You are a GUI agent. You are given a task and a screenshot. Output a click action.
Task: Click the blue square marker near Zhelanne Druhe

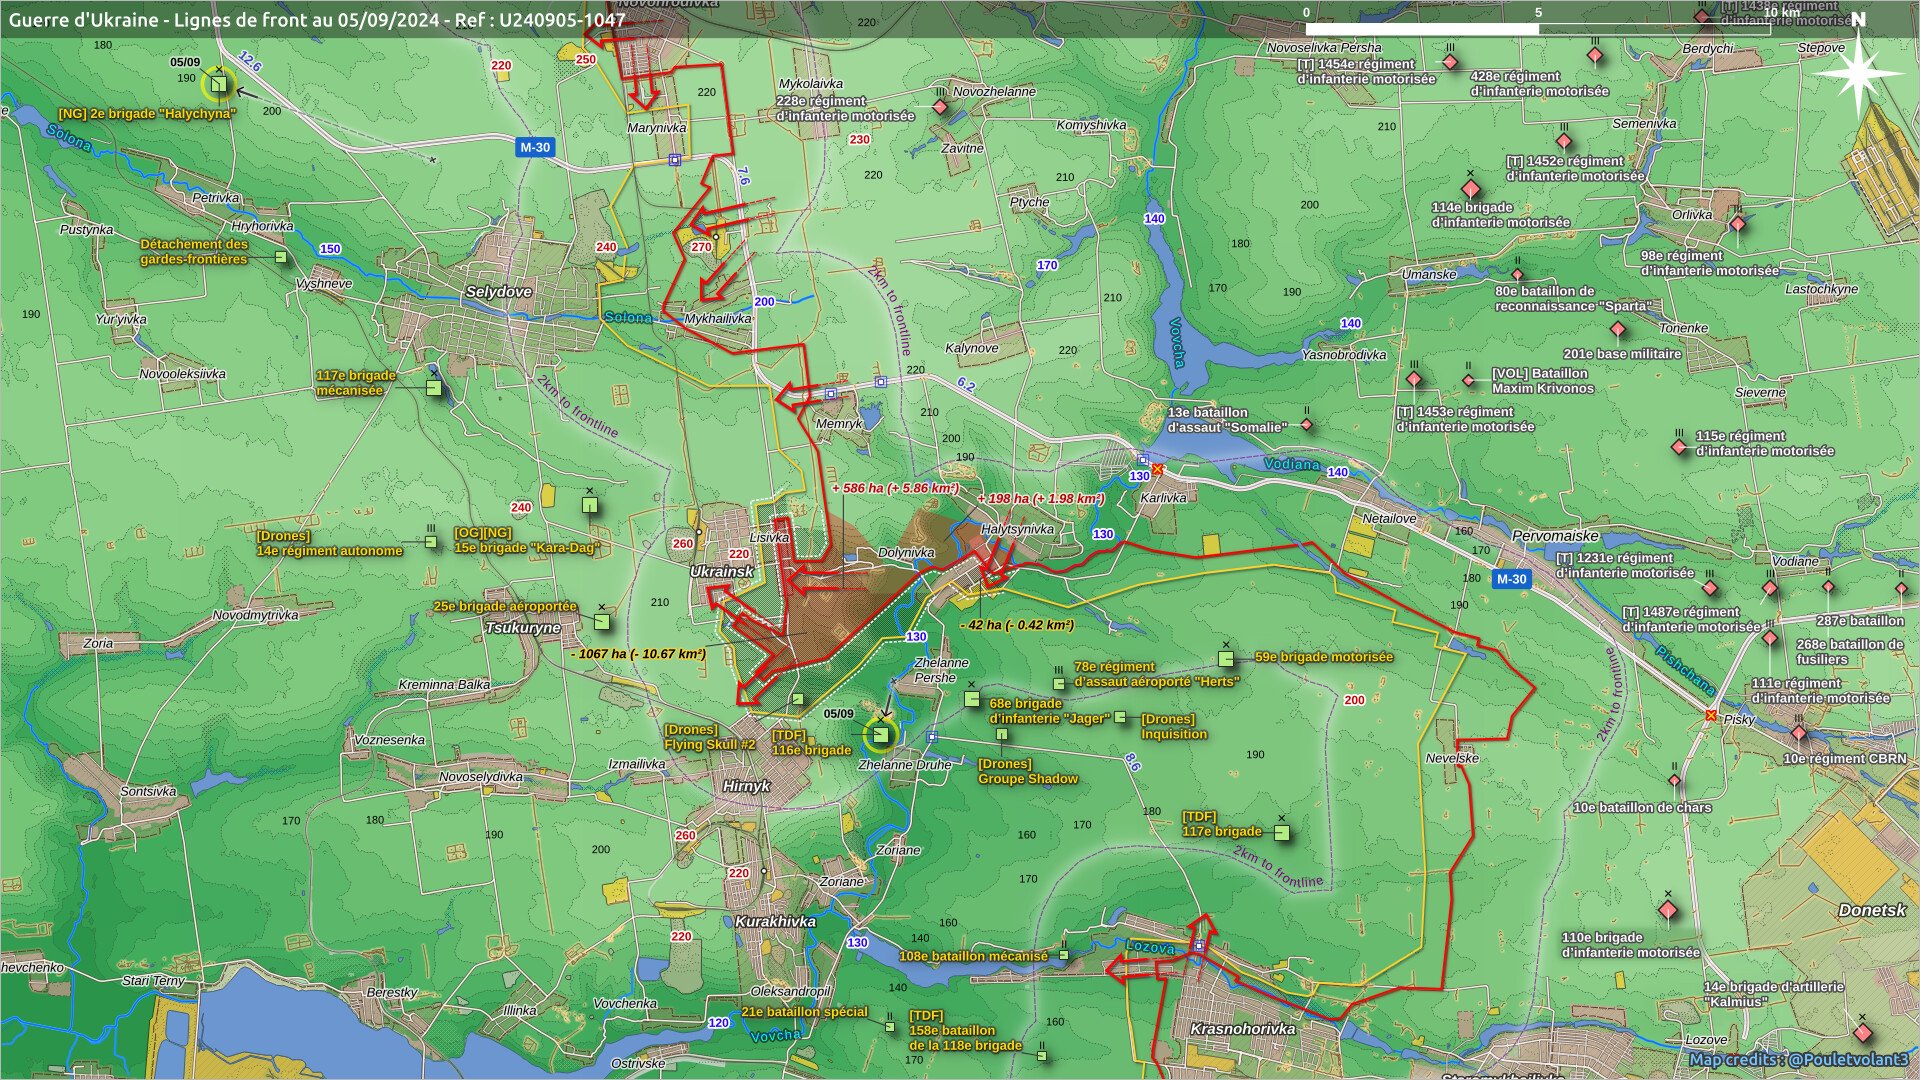click(x=932, y=737)
